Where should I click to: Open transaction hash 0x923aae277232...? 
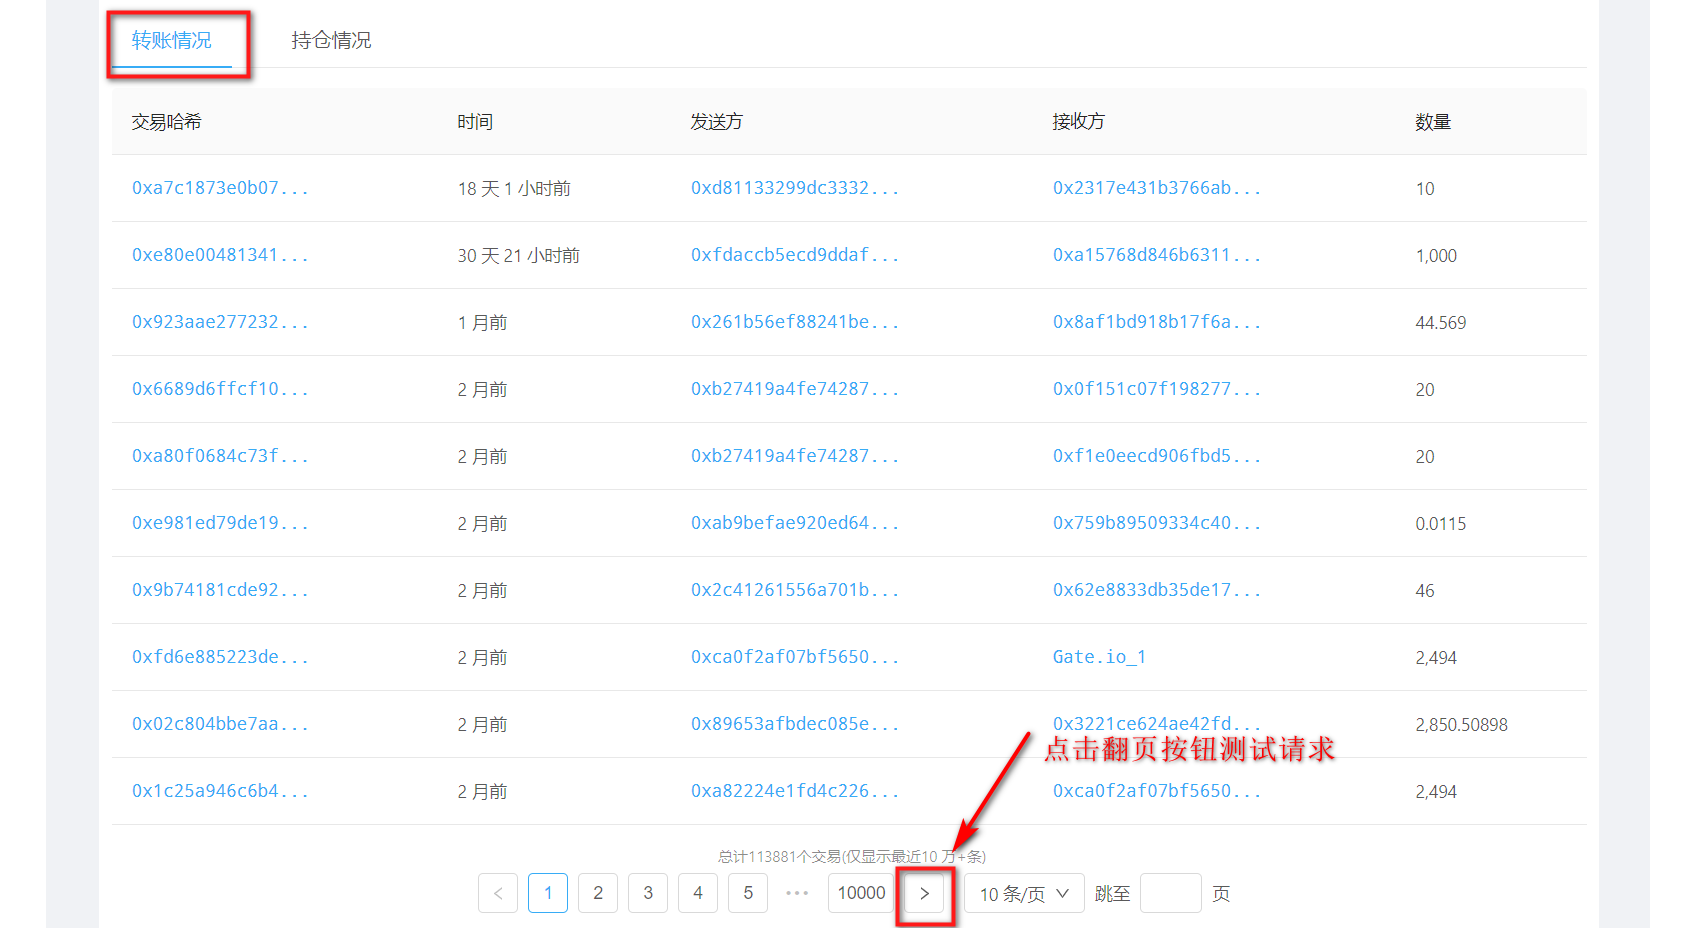click(x=220, y=322)
